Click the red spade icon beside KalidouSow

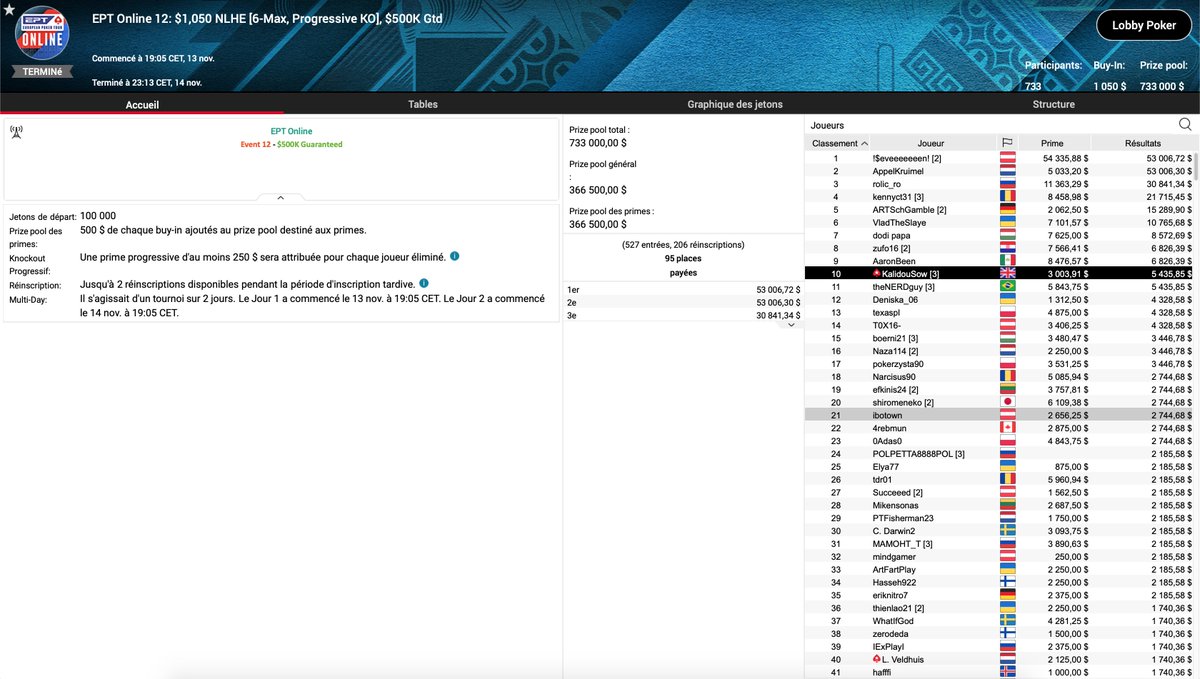[878, 273]
